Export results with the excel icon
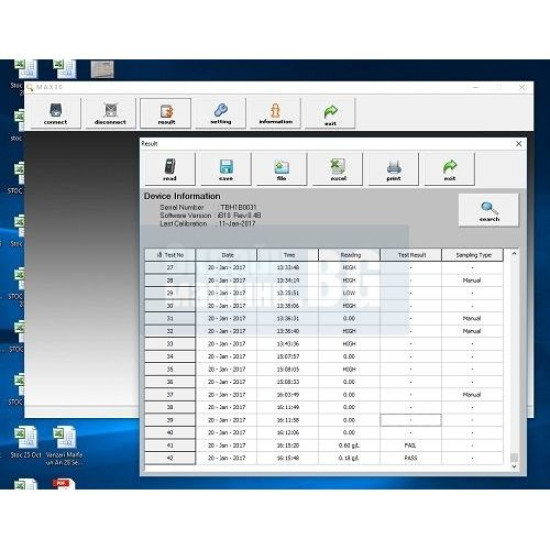 point(337,169)
